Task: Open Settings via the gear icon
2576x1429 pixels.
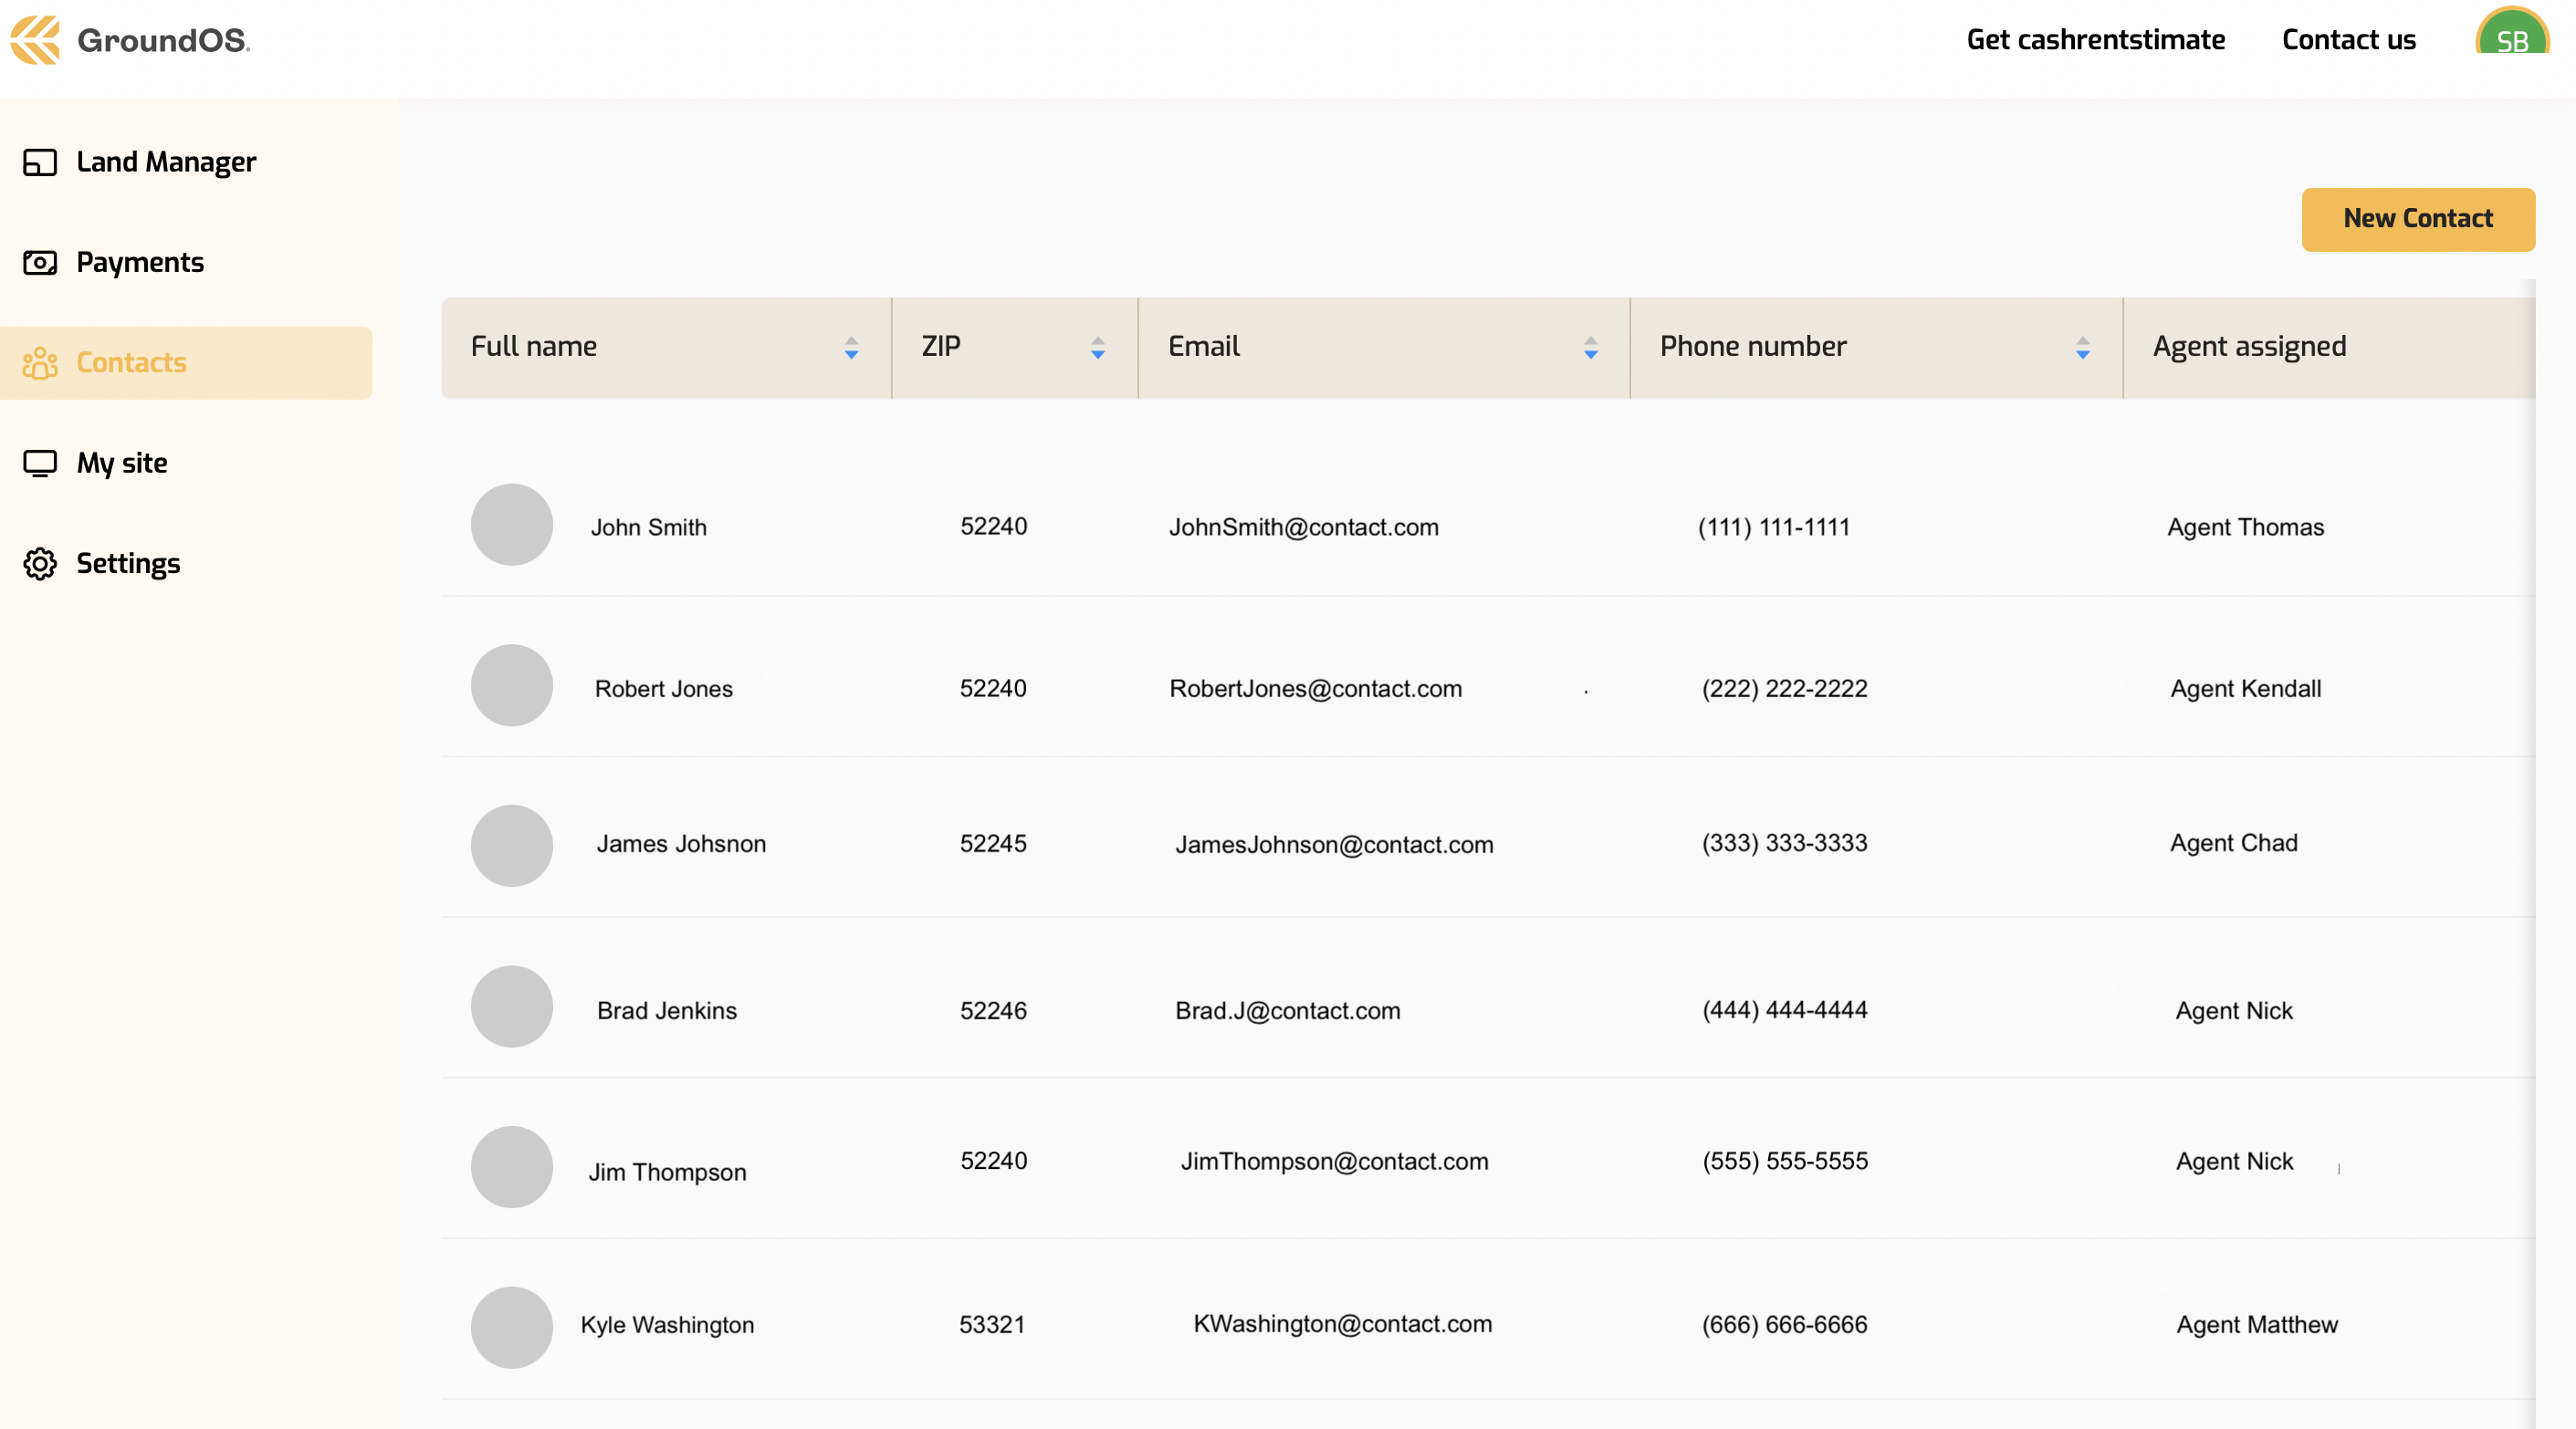Action: coord(40,564)
